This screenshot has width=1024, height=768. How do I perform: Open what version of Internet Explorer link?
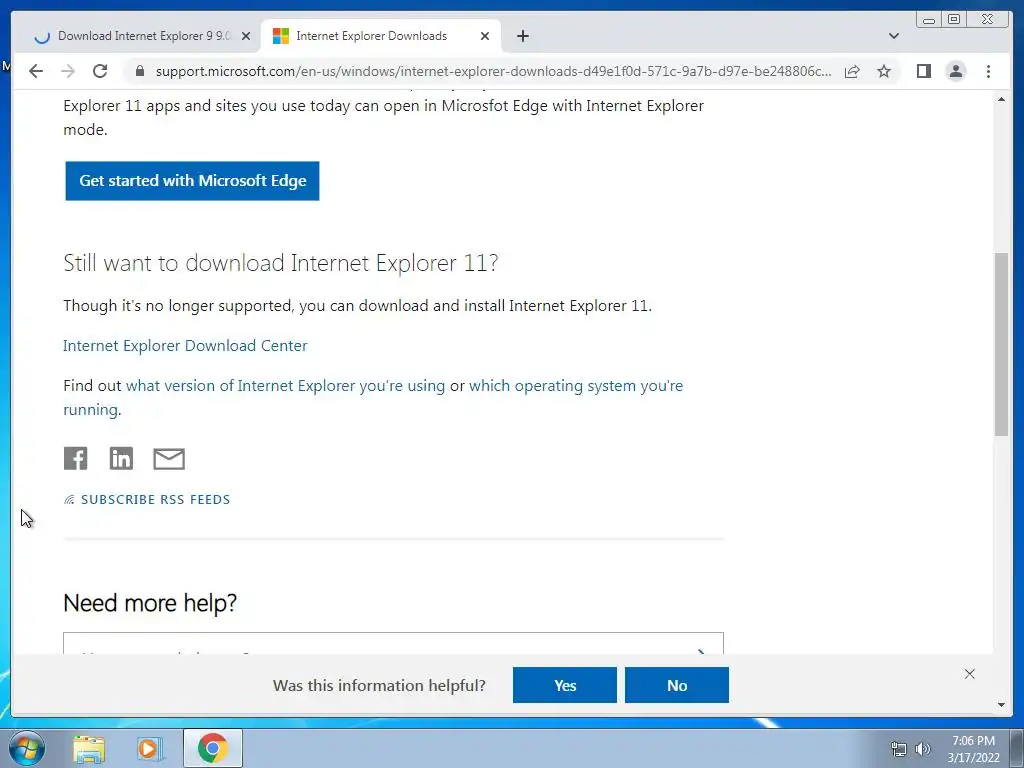(285, 385)
